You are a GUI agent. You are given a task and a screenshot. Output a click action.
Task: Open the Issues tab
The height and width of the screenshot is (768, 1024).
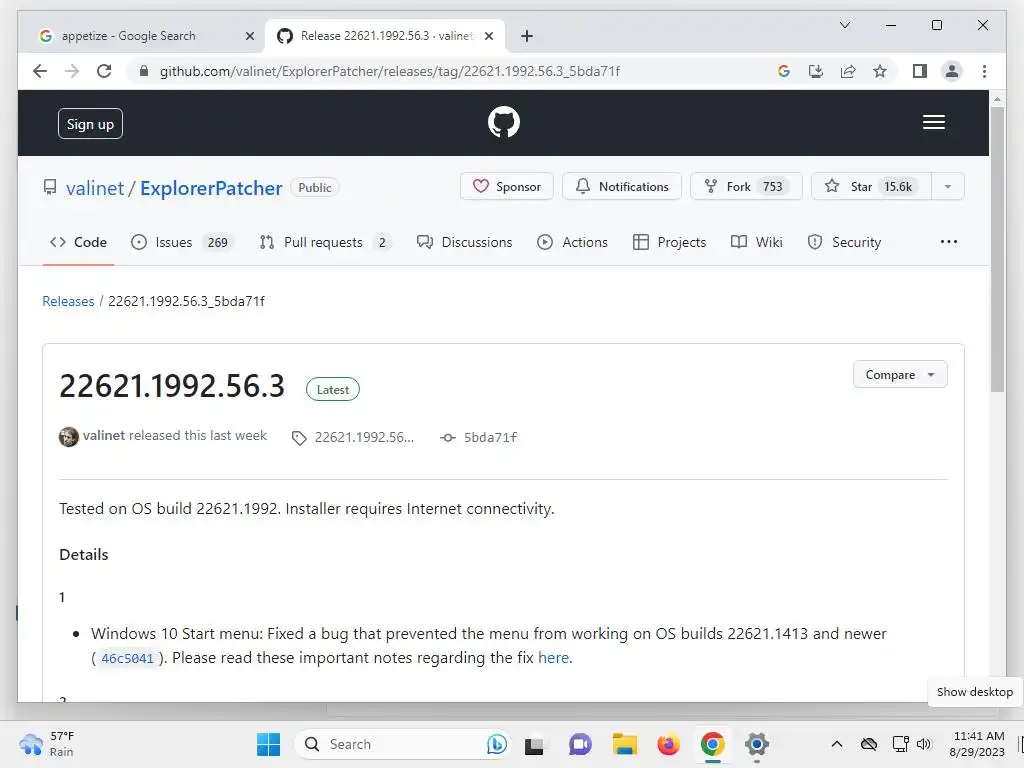point(182,242)
